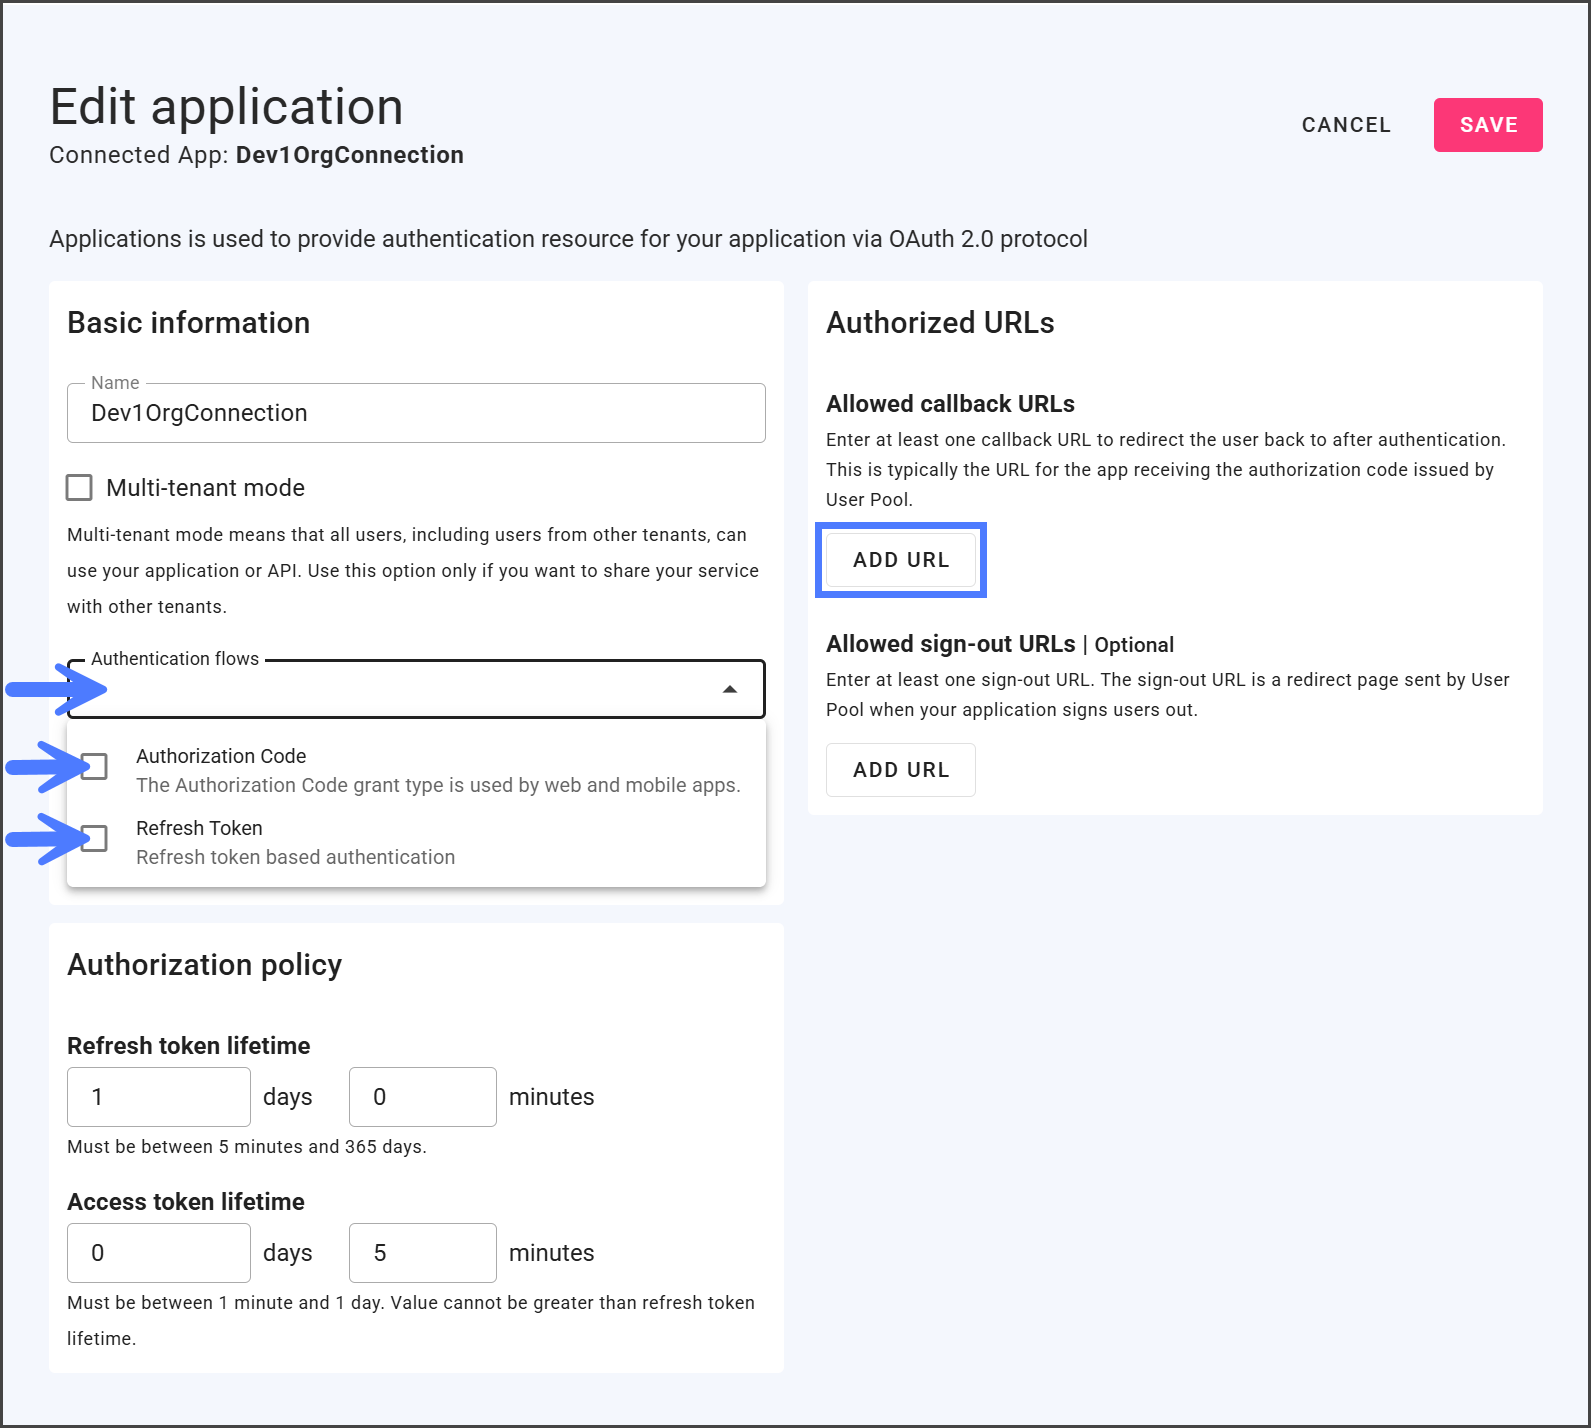
Task: Click the CANCEL button
Action: click(x=1345, y=125)
